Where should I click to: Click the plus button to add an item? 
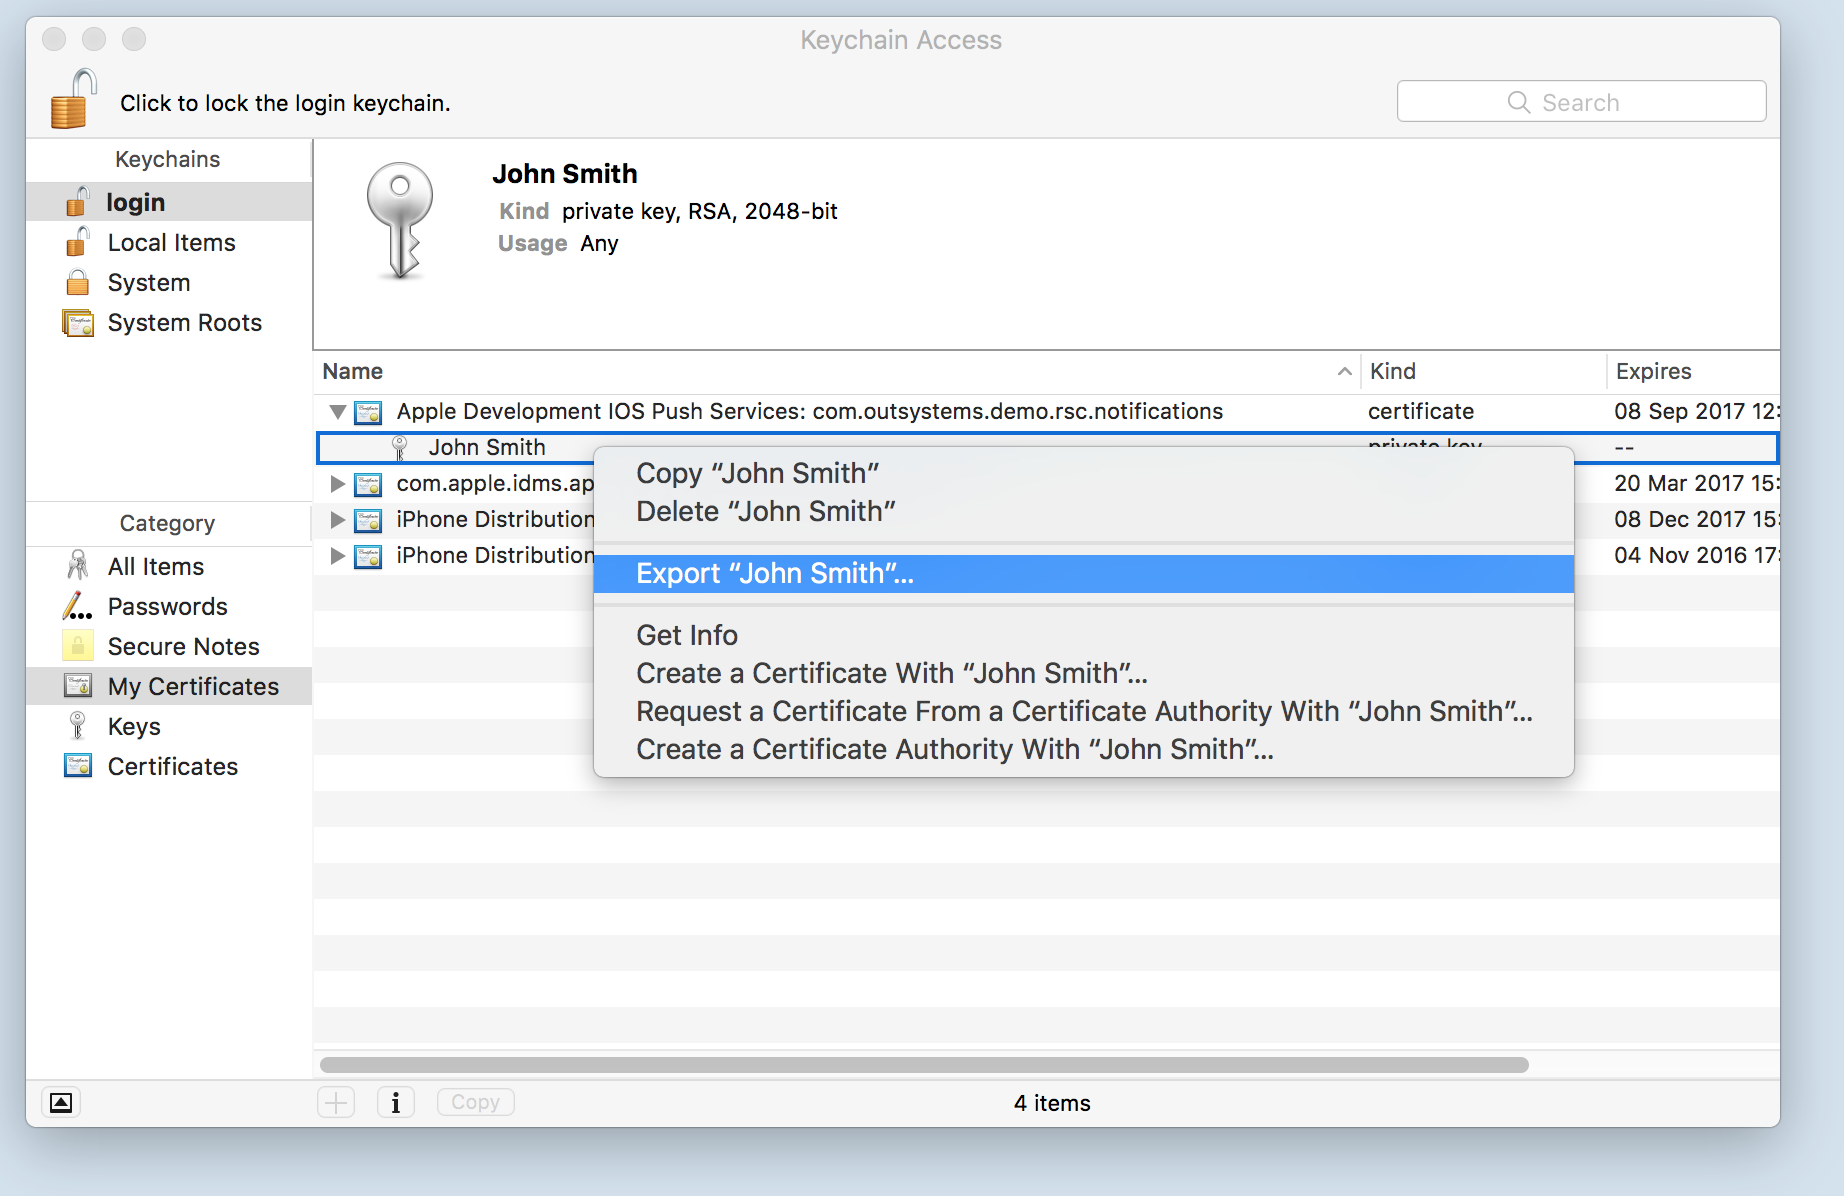336,1101
